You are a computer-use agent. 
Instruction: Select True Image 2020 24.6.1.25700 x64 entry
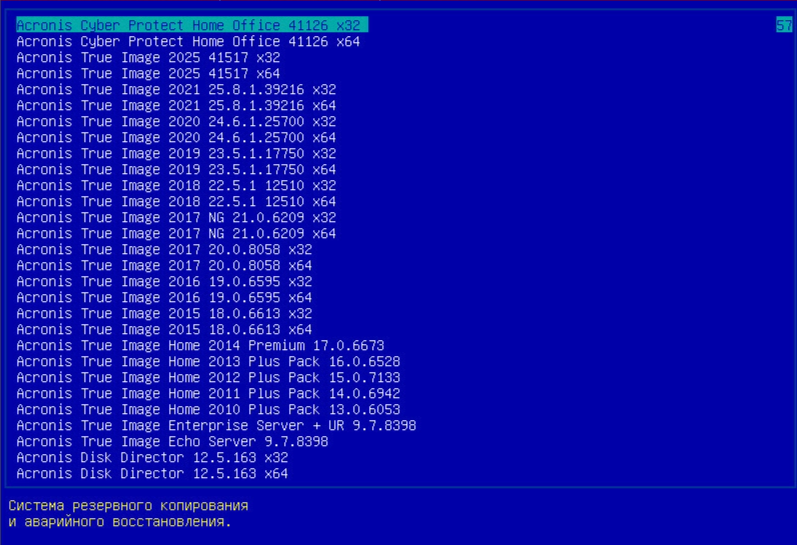pos(176,137)
